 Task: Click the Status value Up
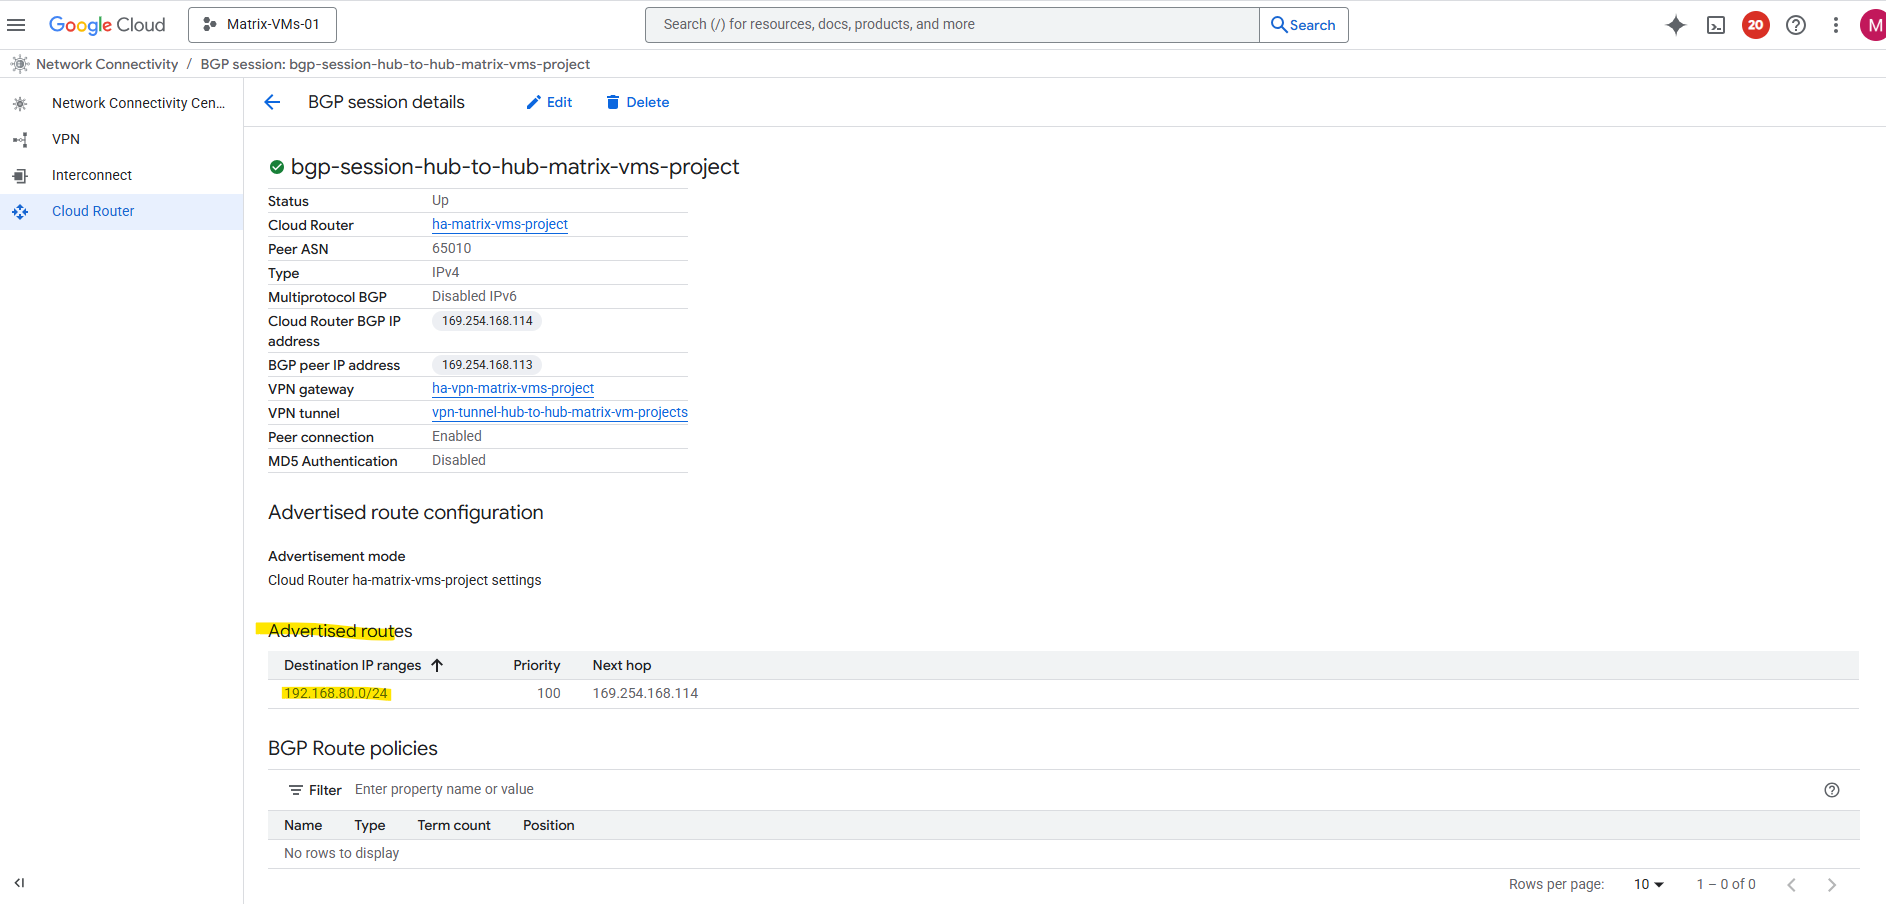tap(440, 200)
